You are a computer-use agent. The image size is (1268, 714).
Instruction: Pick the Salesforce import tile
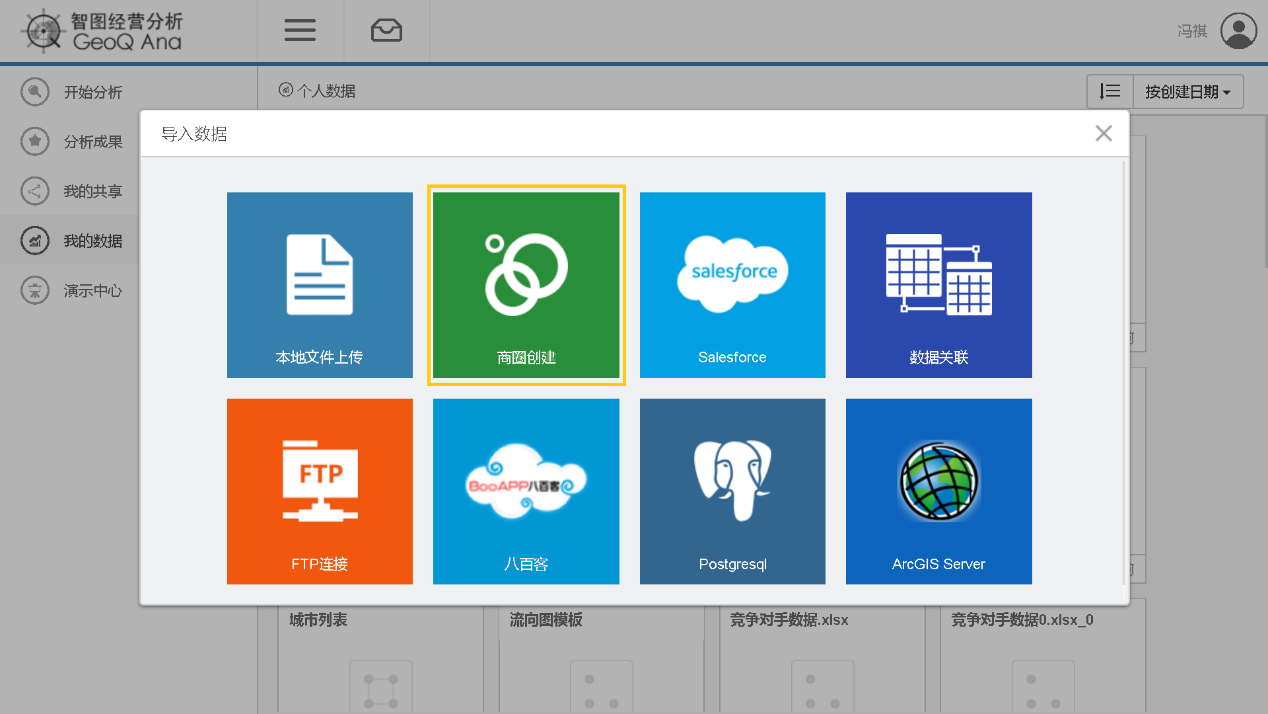(733, 285)
